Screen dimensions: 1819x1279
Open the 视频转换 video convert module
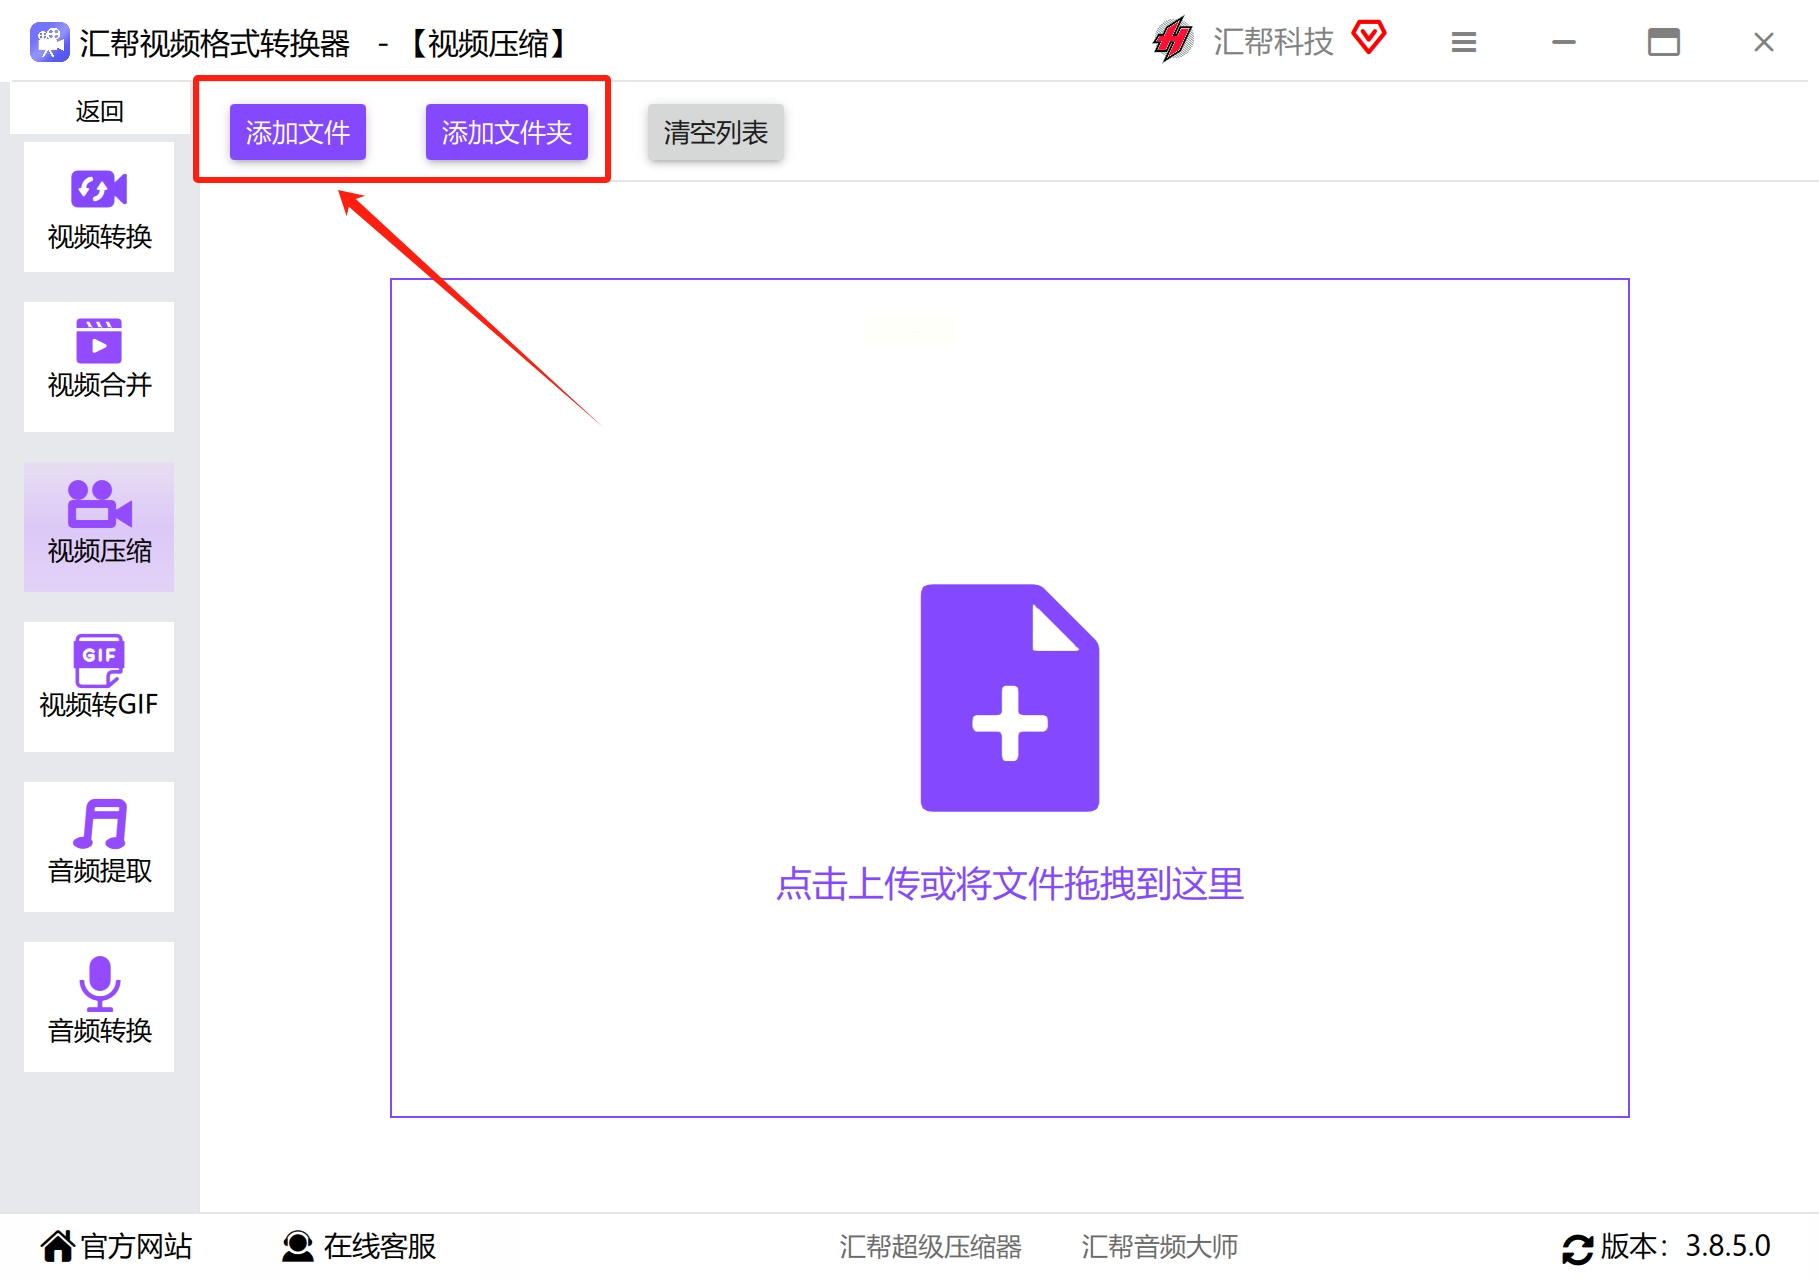(x=99, y=207)
